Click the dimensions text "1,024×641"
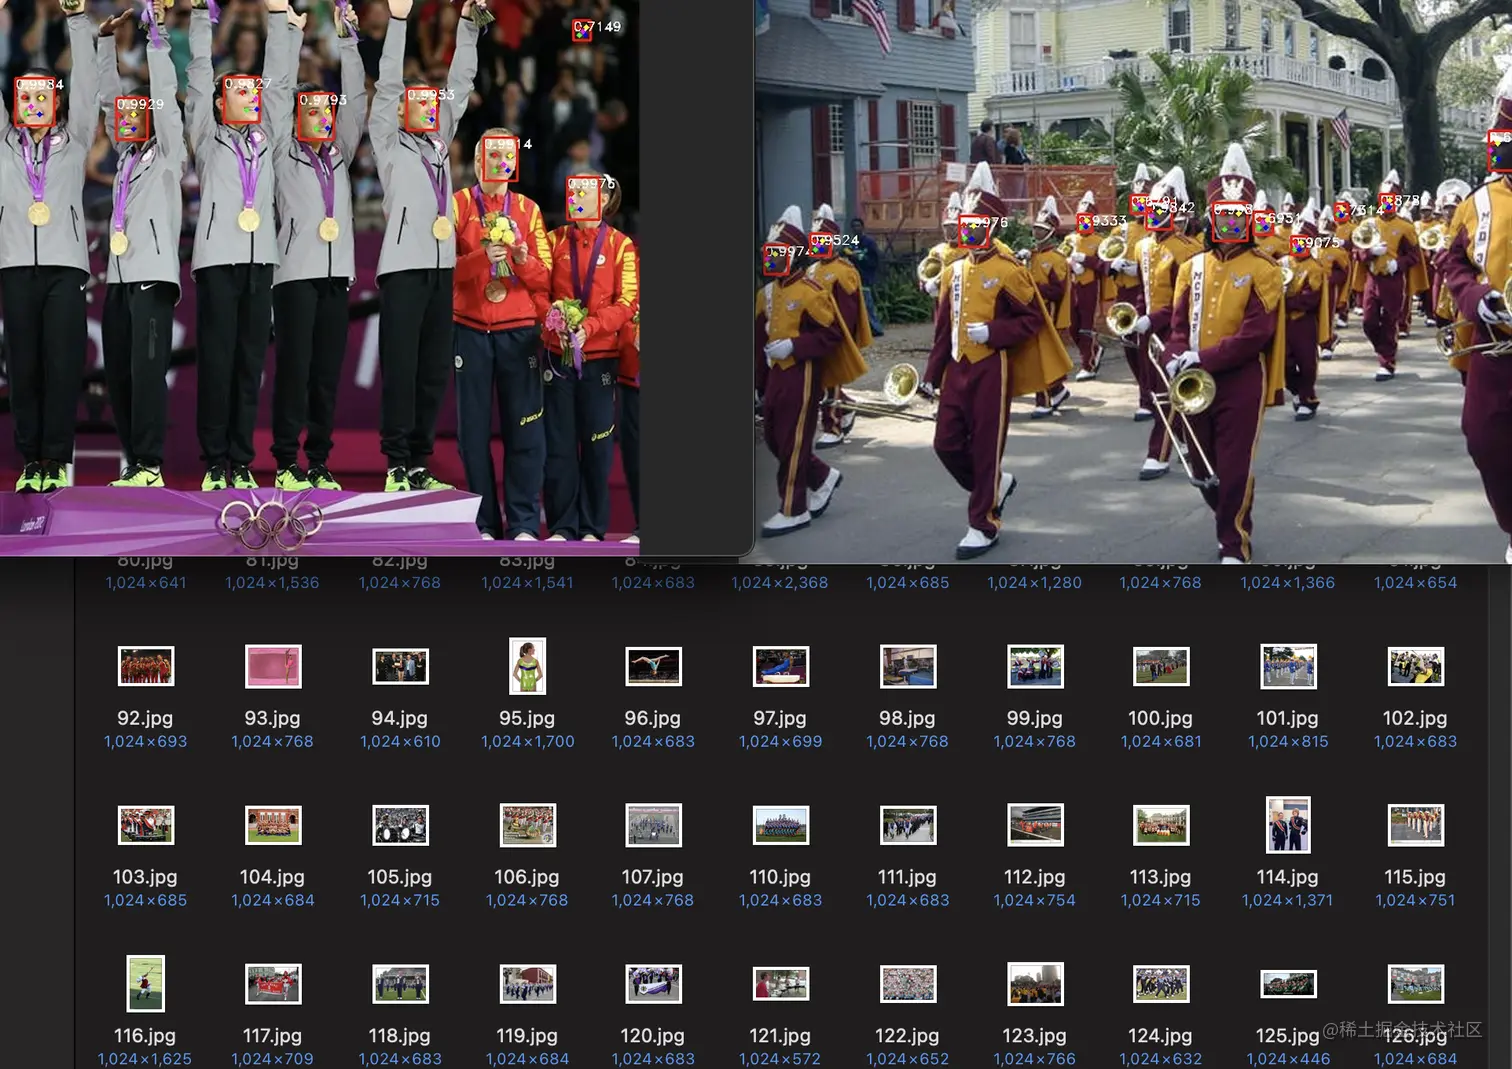The height and width of the screenshot is (1069, 1512). pos(146,583)
